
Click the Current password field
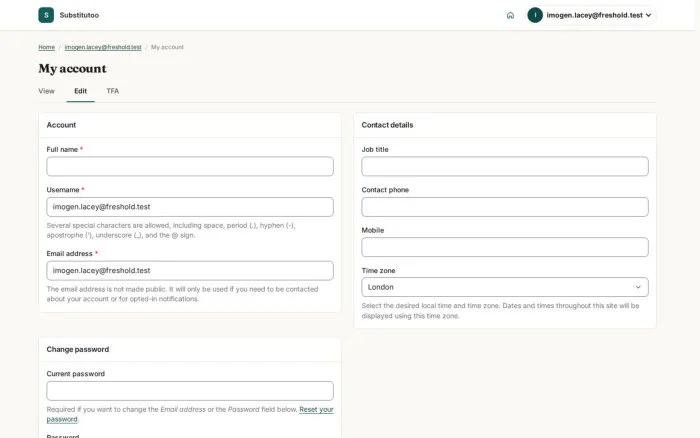click(x=190, y=391)
